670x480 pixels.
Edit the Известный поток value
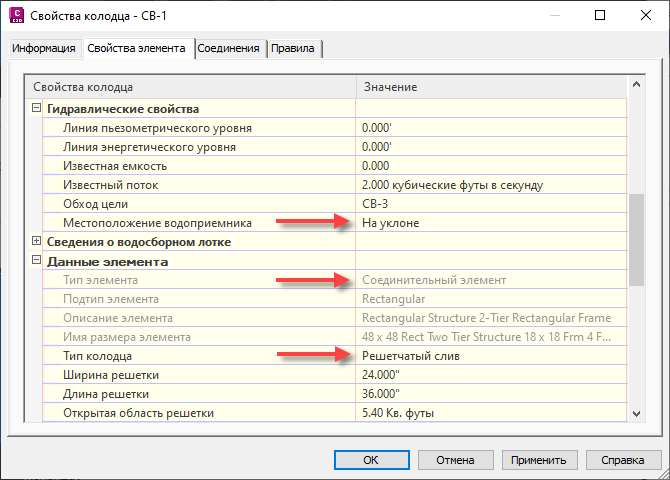[x=490, y=185]
